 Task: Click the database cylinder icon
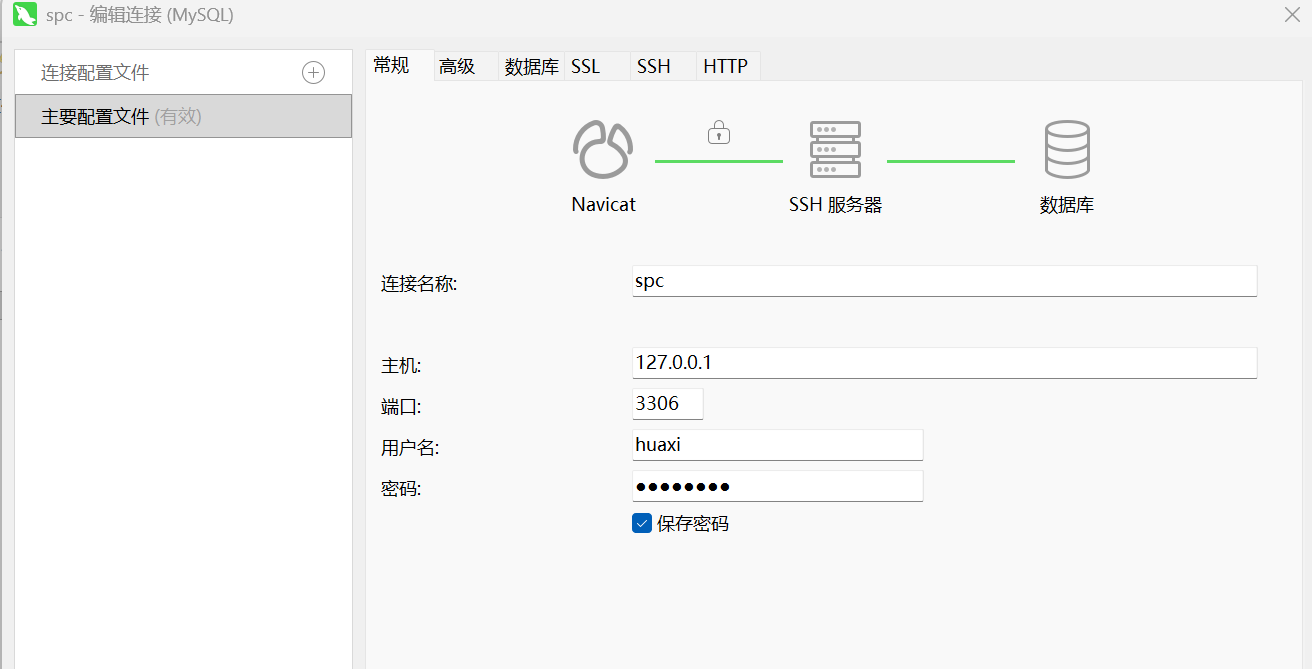point(1066,150)
